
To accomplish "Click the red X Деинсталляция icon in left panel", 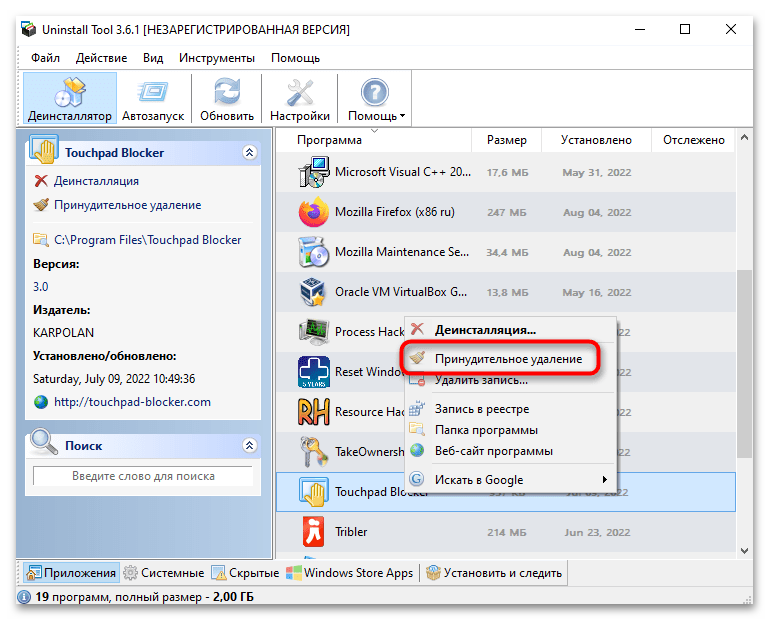I will [41, 181].
